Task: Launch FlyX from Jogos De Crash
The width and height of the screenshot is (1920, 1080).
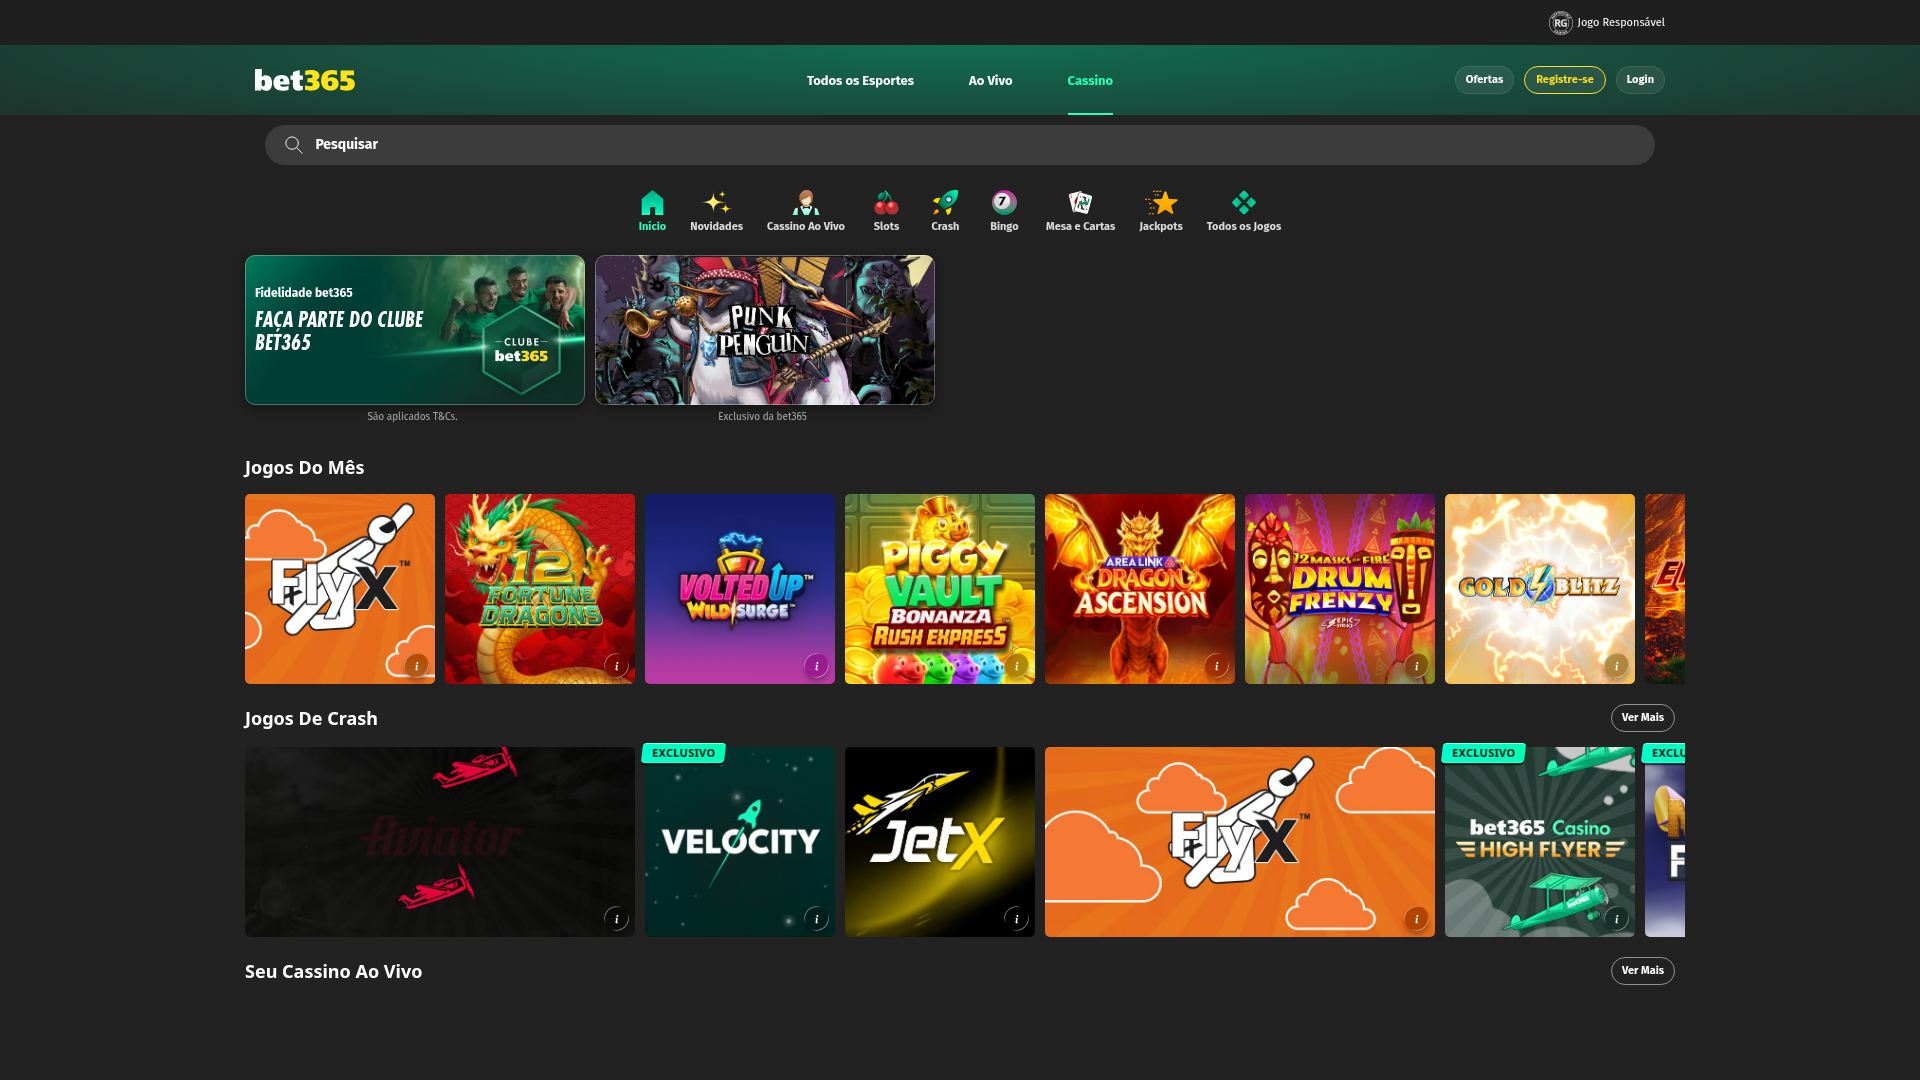Action: [1240, 842]
